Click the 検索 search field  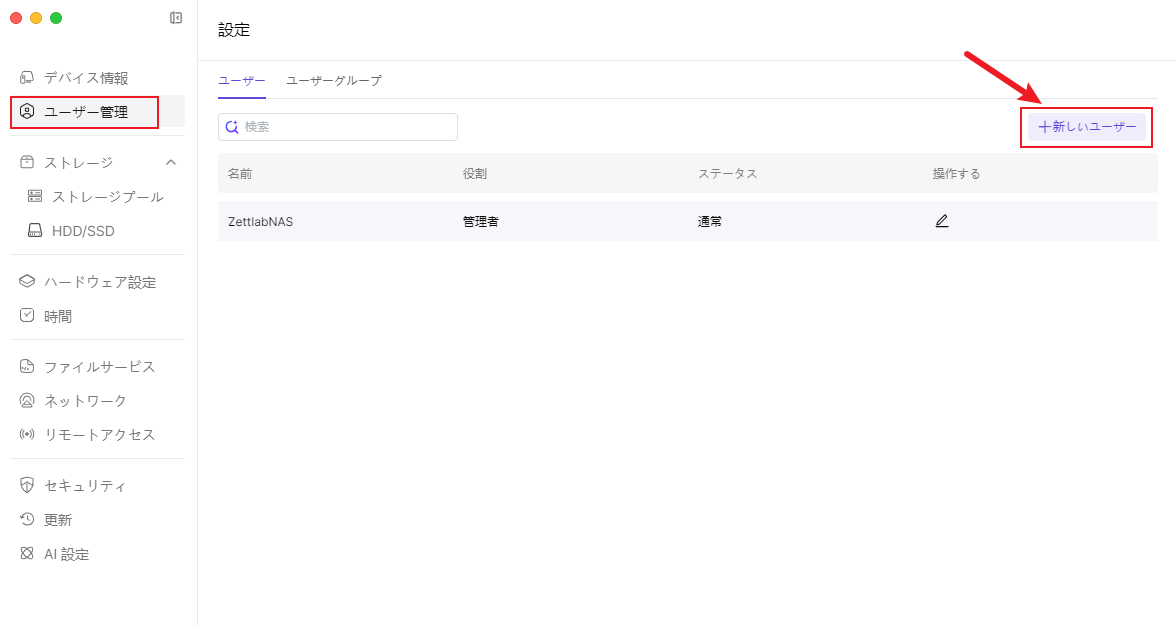[338, 127]
